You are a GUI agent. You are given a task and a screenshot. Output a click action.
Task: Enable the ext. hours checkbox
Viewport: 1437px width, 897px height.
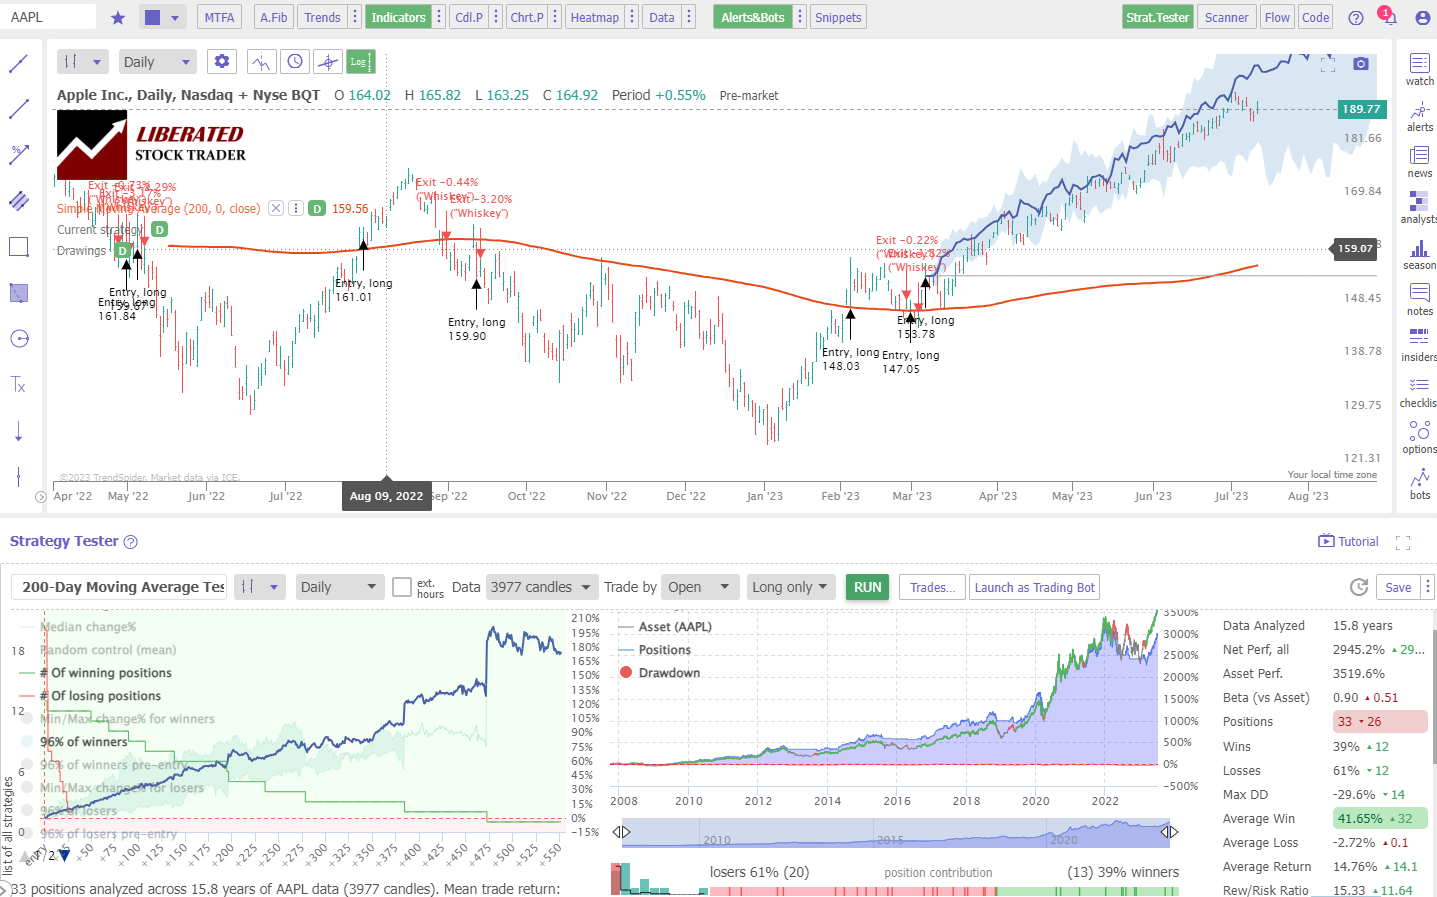coord(402,587)
